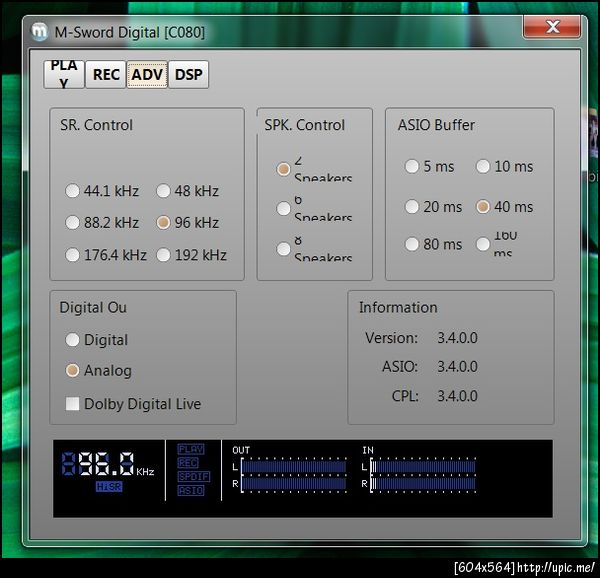
Task: Close the M-Sword Digital window
Action: [552, 27]
